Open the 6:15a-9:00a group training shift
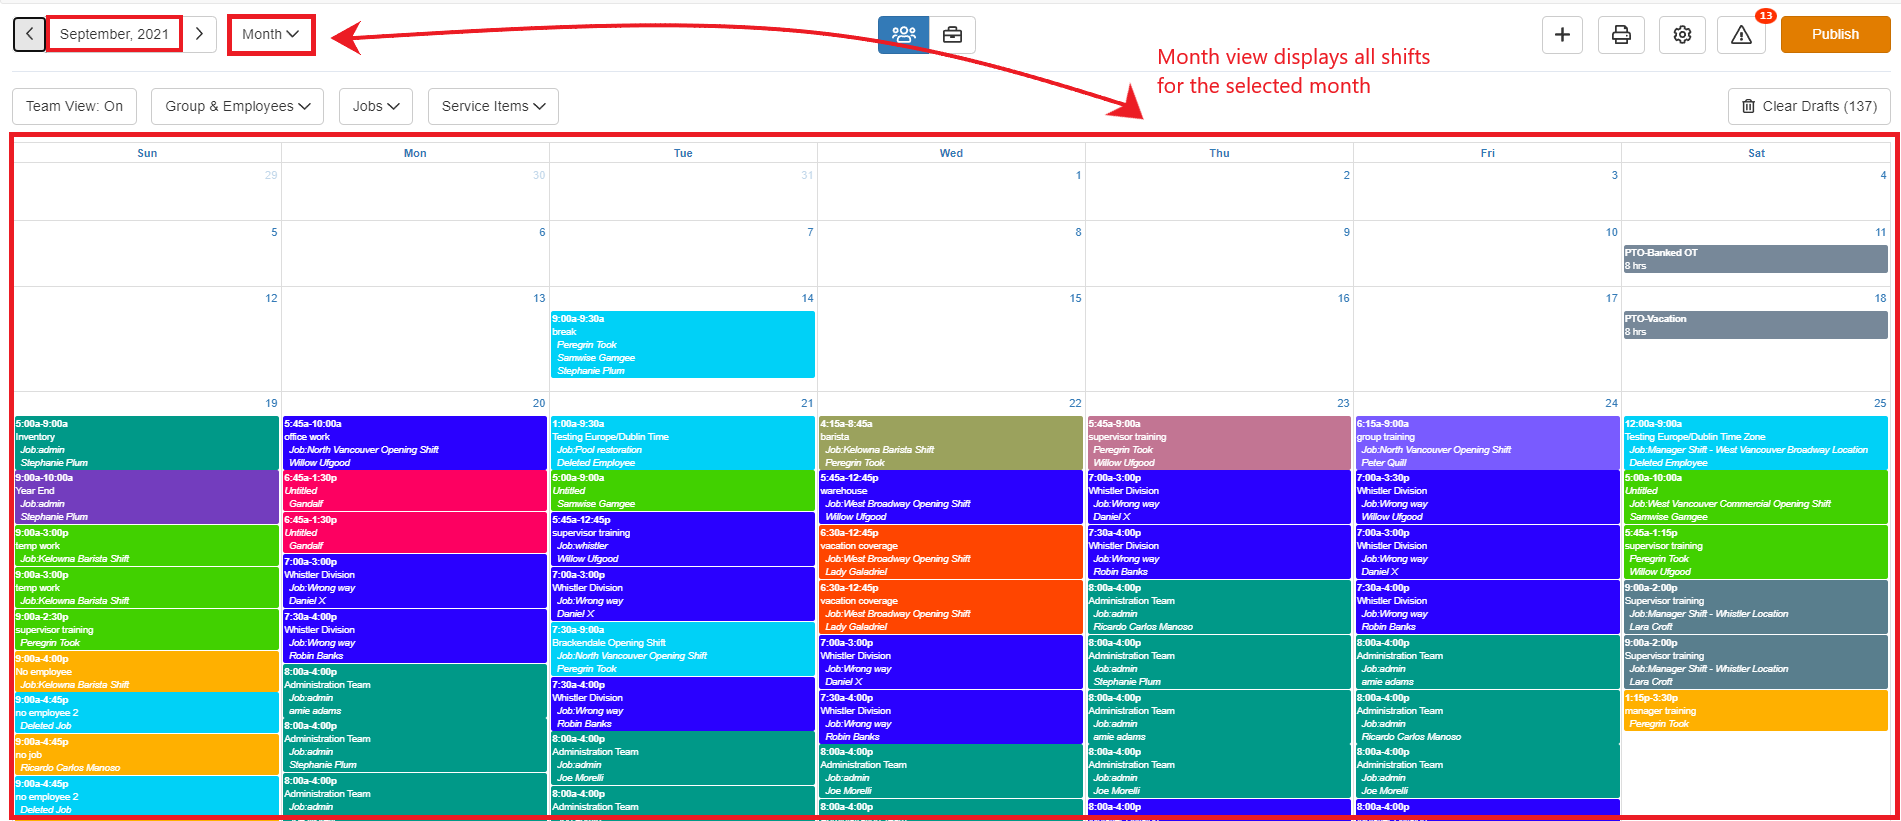 [x=1487, y=443]
